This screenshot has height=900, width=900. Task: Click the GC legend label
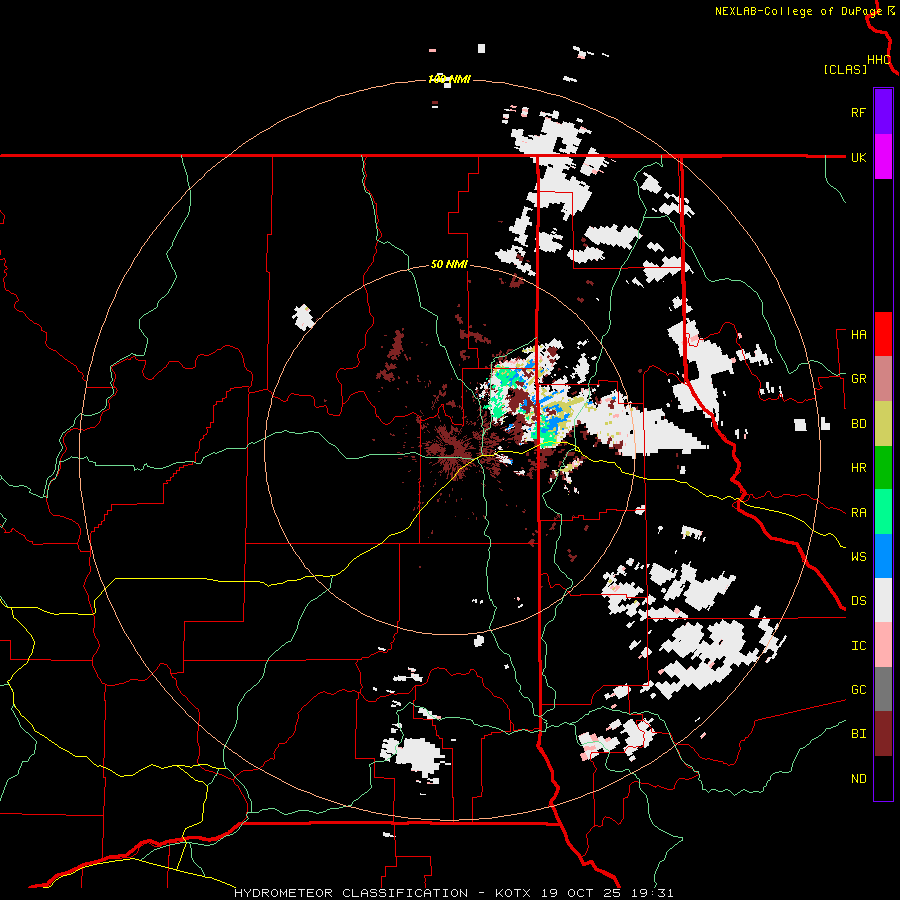(x=858, y=690)
